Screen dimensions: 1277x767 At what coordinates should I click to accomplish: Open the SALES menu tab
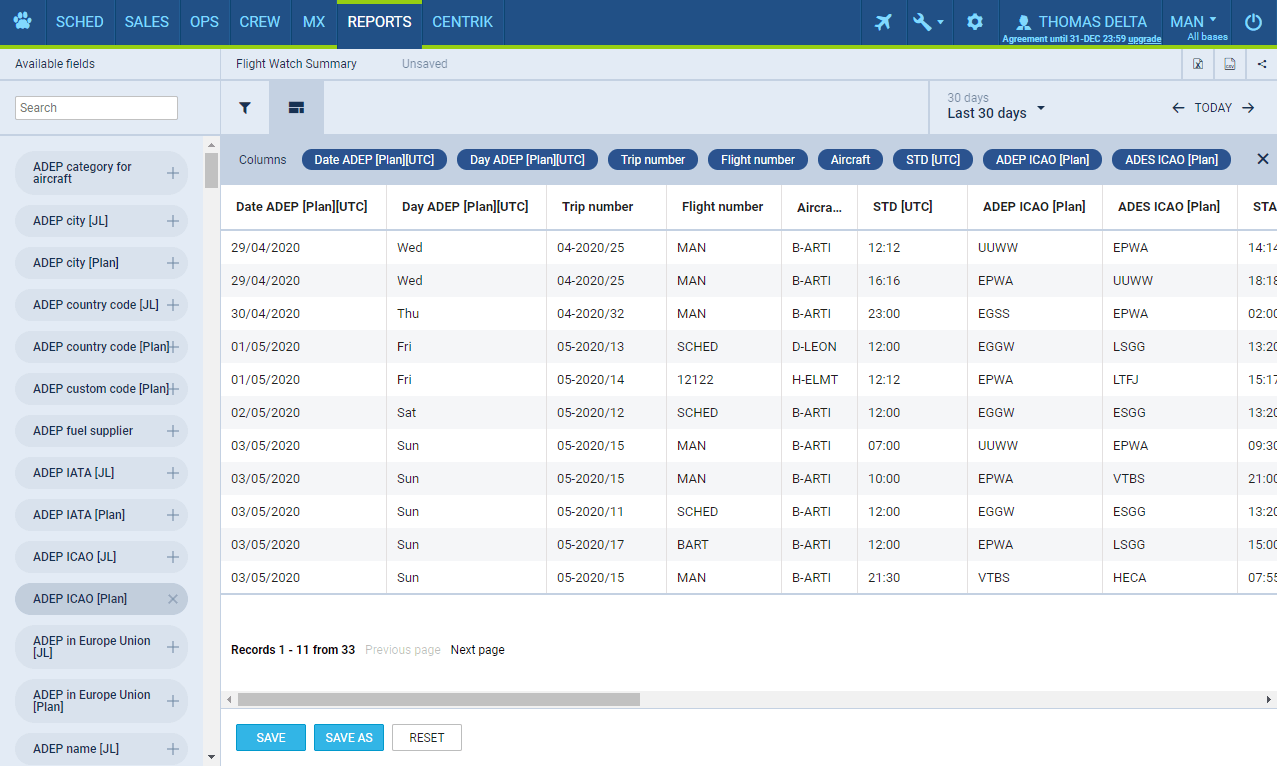pos(147,22)
